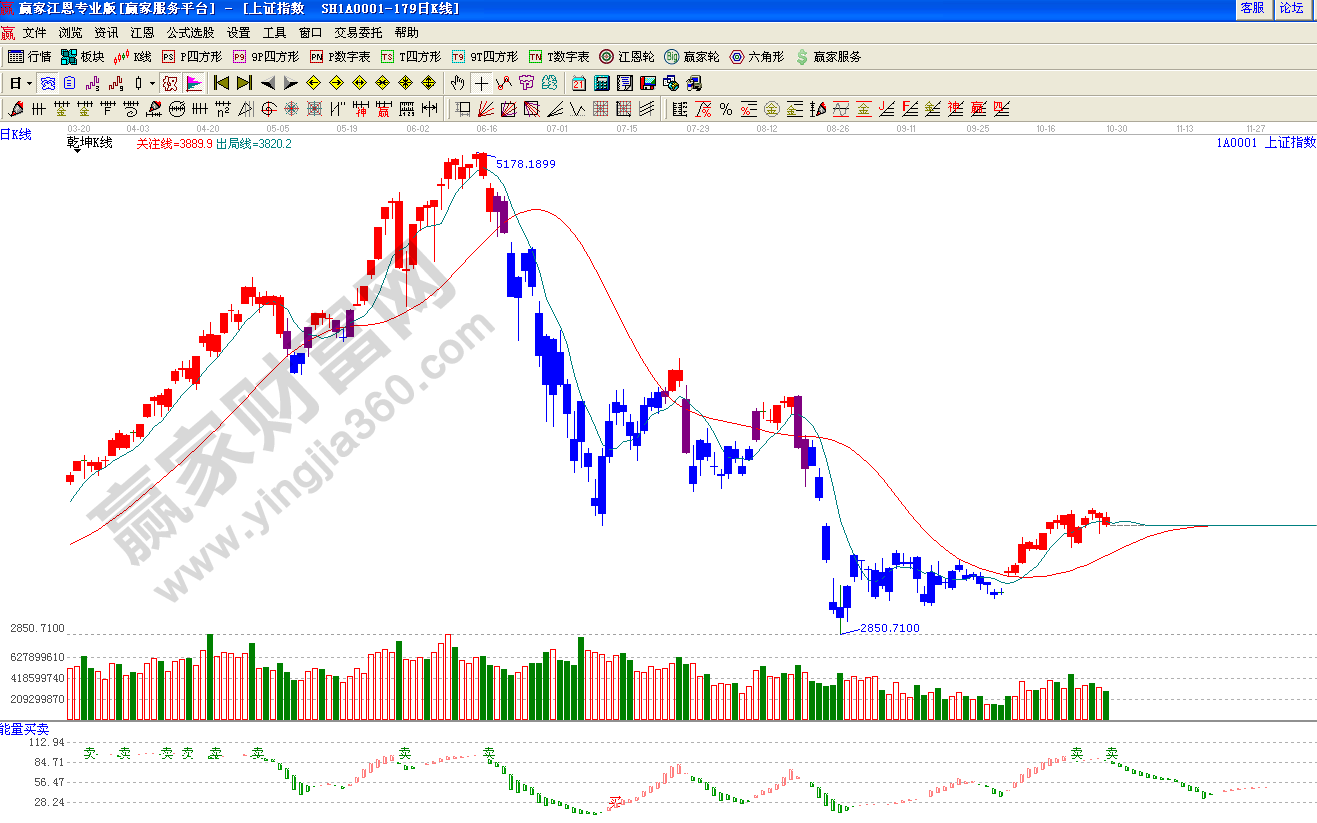
Task: Open the 江恩轮 (Gann wheel) tool
Action: click(627, 57)
